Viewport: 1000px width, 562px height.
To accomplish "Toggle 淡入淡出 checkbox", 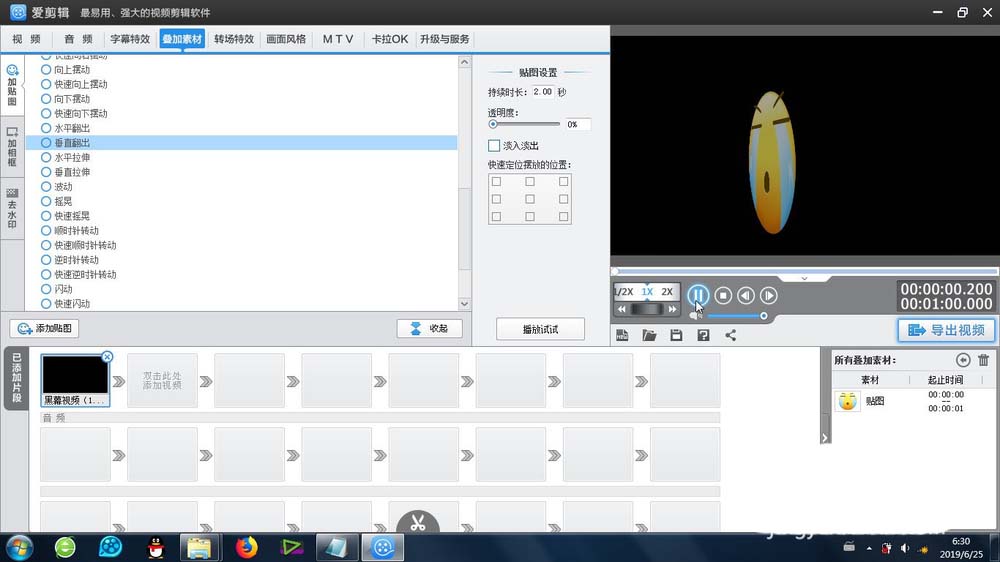I will (494, 145).
